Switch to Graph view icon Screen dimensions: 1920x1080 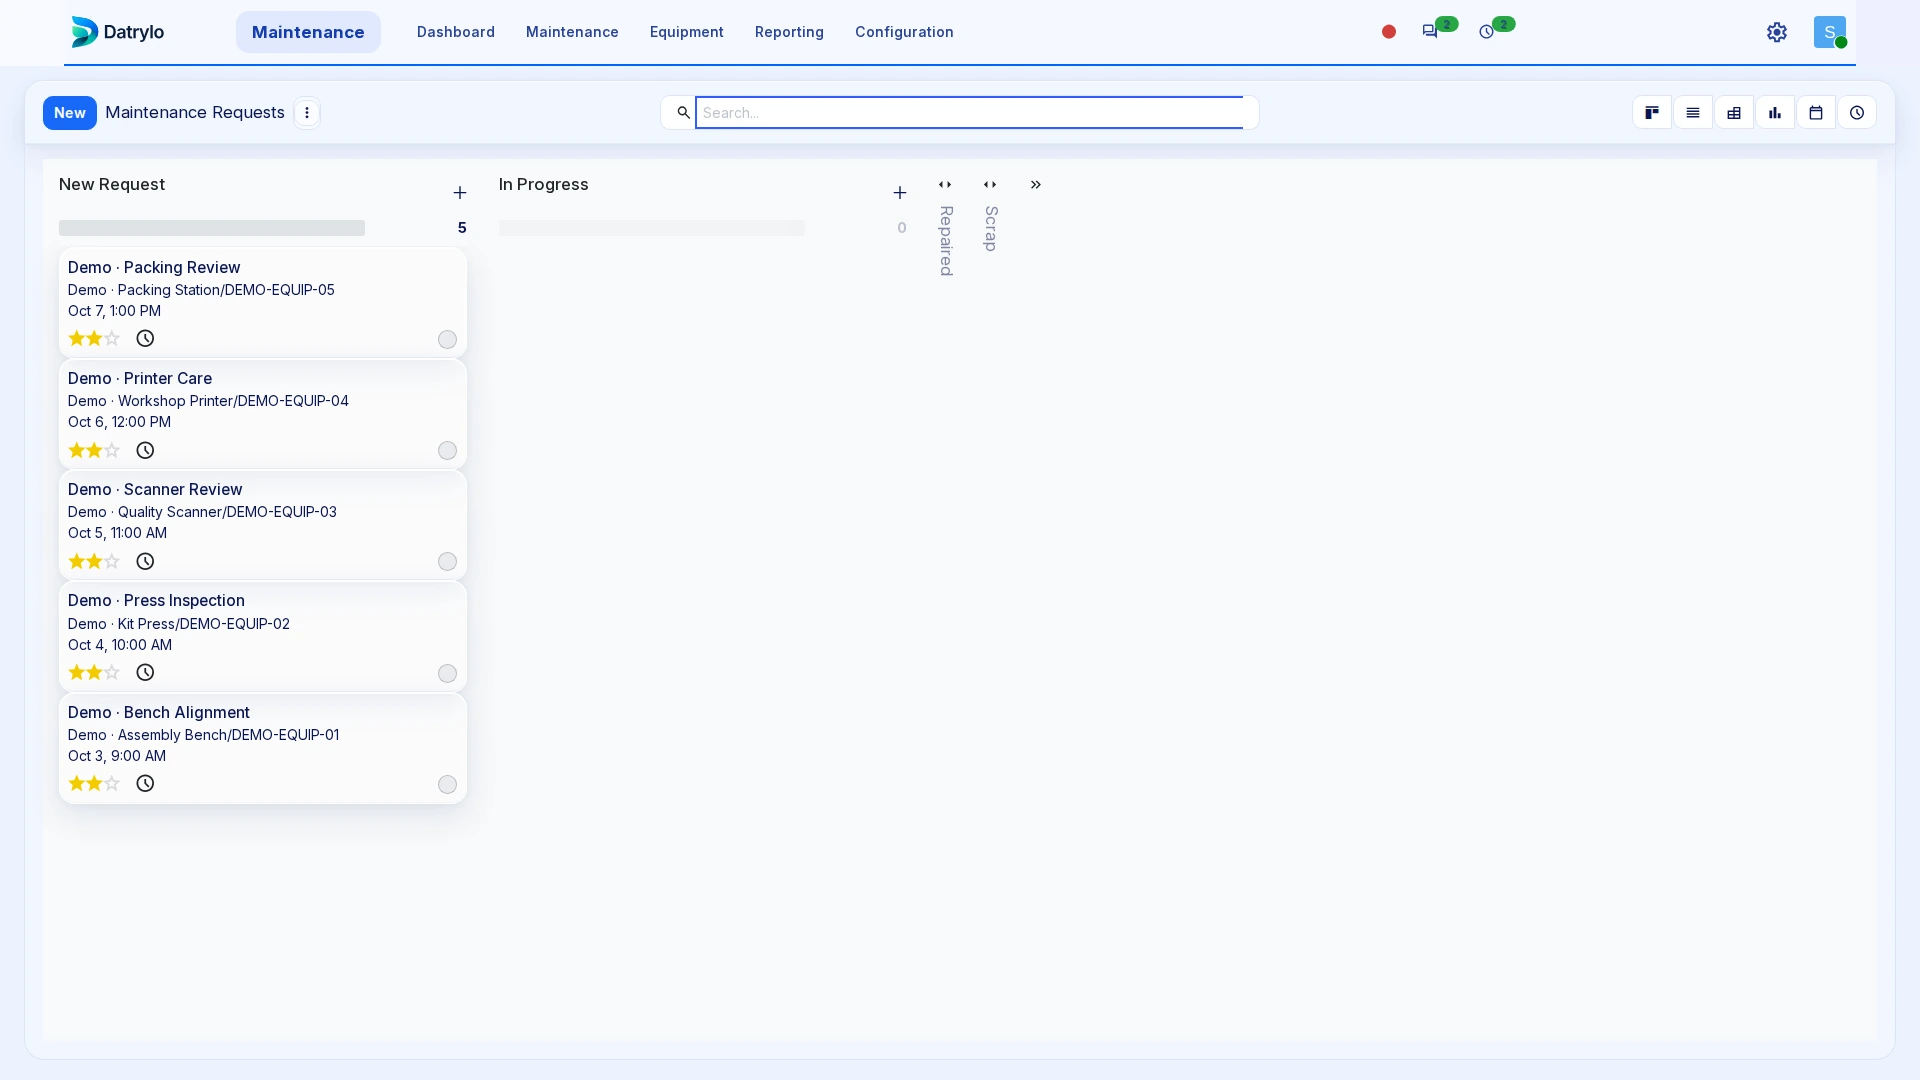point(1775,113)
